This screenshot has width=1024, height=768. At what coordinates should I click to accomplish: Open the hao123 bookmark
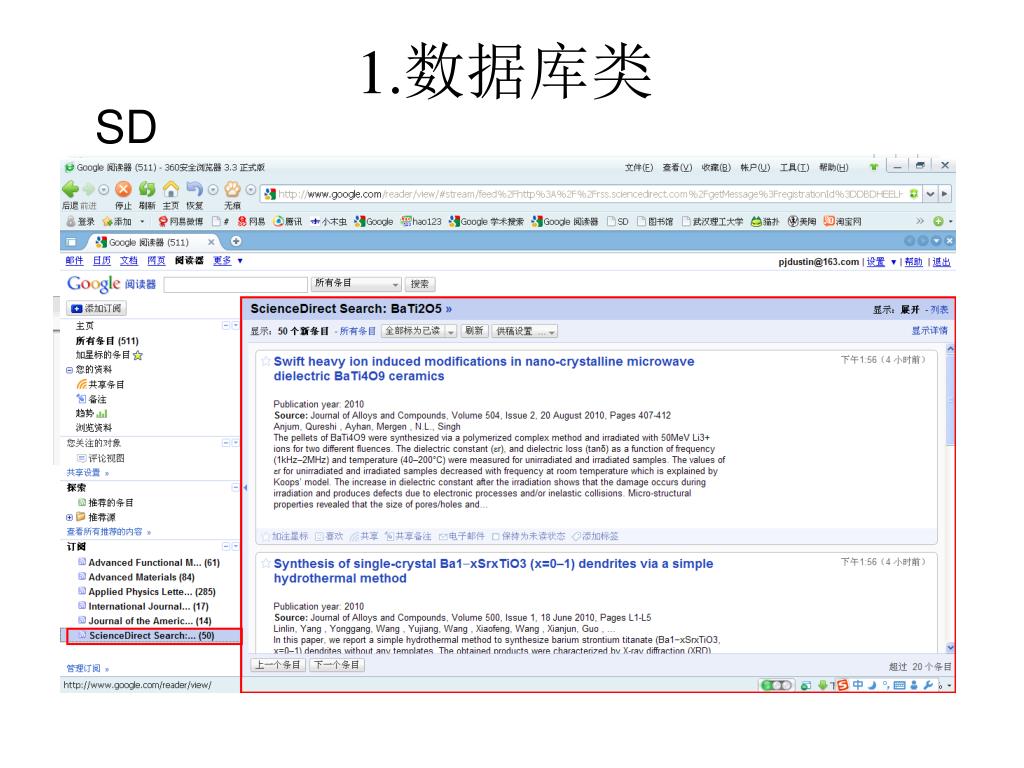pyautogui.click(x=421, y=221)
